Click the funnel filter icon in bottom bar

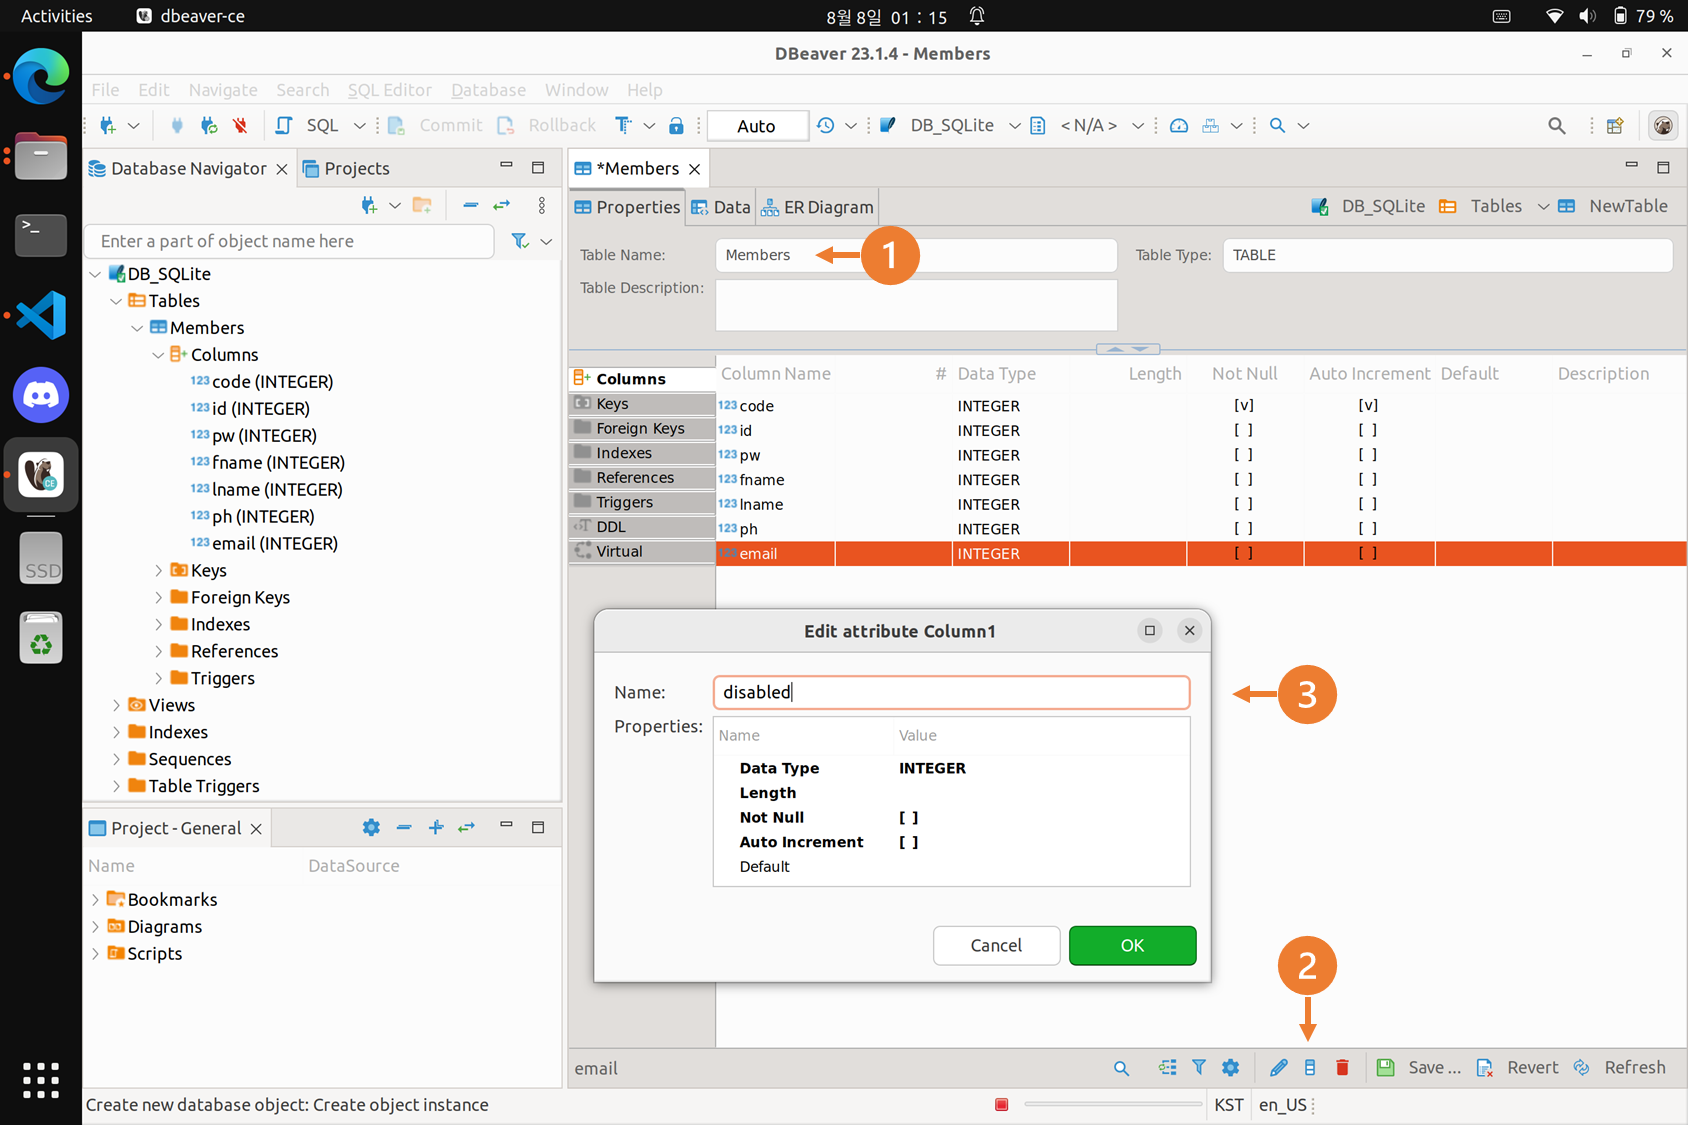[x=1199, y=1068]
